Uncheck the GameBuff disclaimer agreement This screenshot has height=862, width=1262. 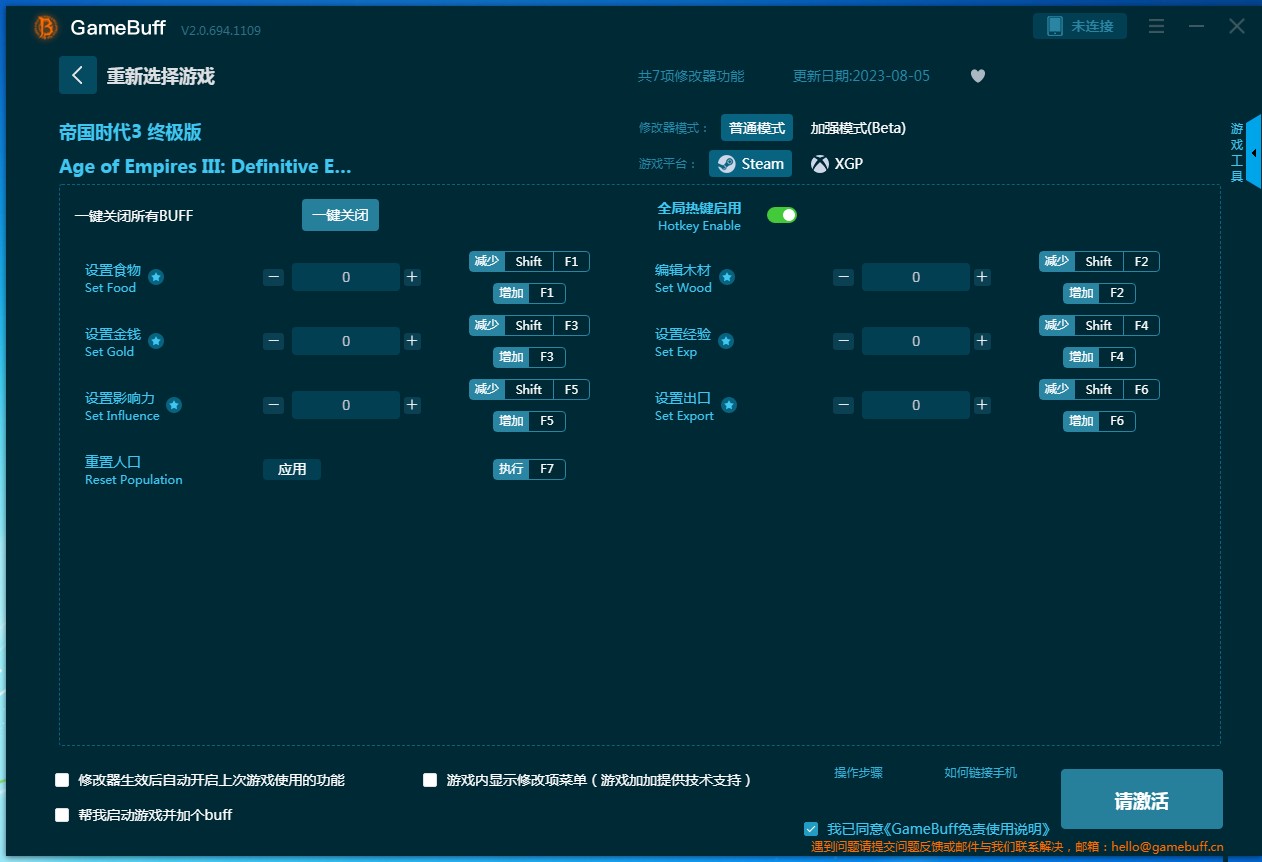pyautogui.click(x=811, y=829)
